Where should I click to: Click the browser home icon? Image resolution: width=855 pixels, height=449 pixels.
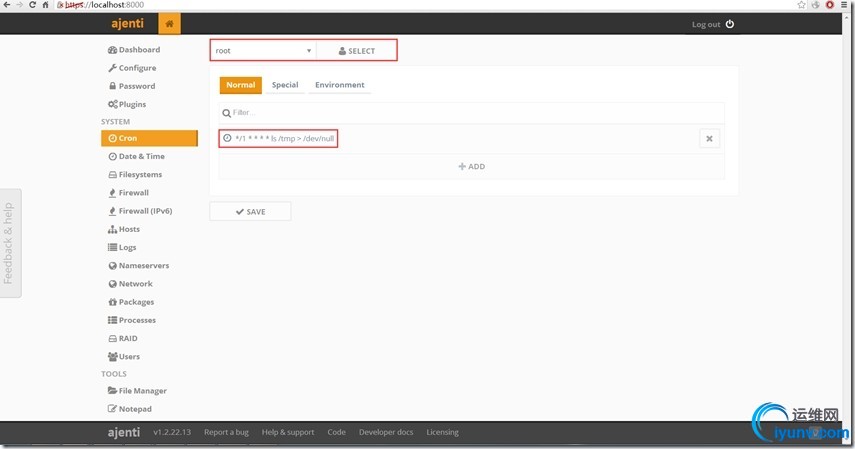coord(45,4)
